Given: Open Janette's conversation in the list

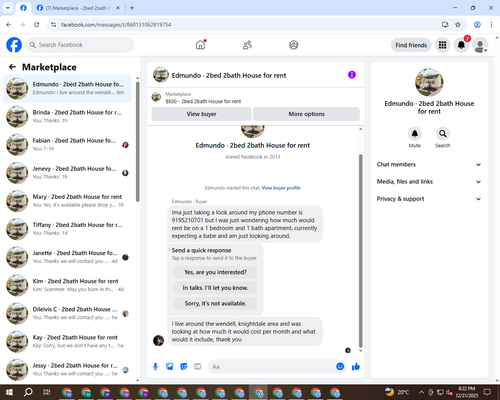Looking at the screenshot, I should click(67, 257).
